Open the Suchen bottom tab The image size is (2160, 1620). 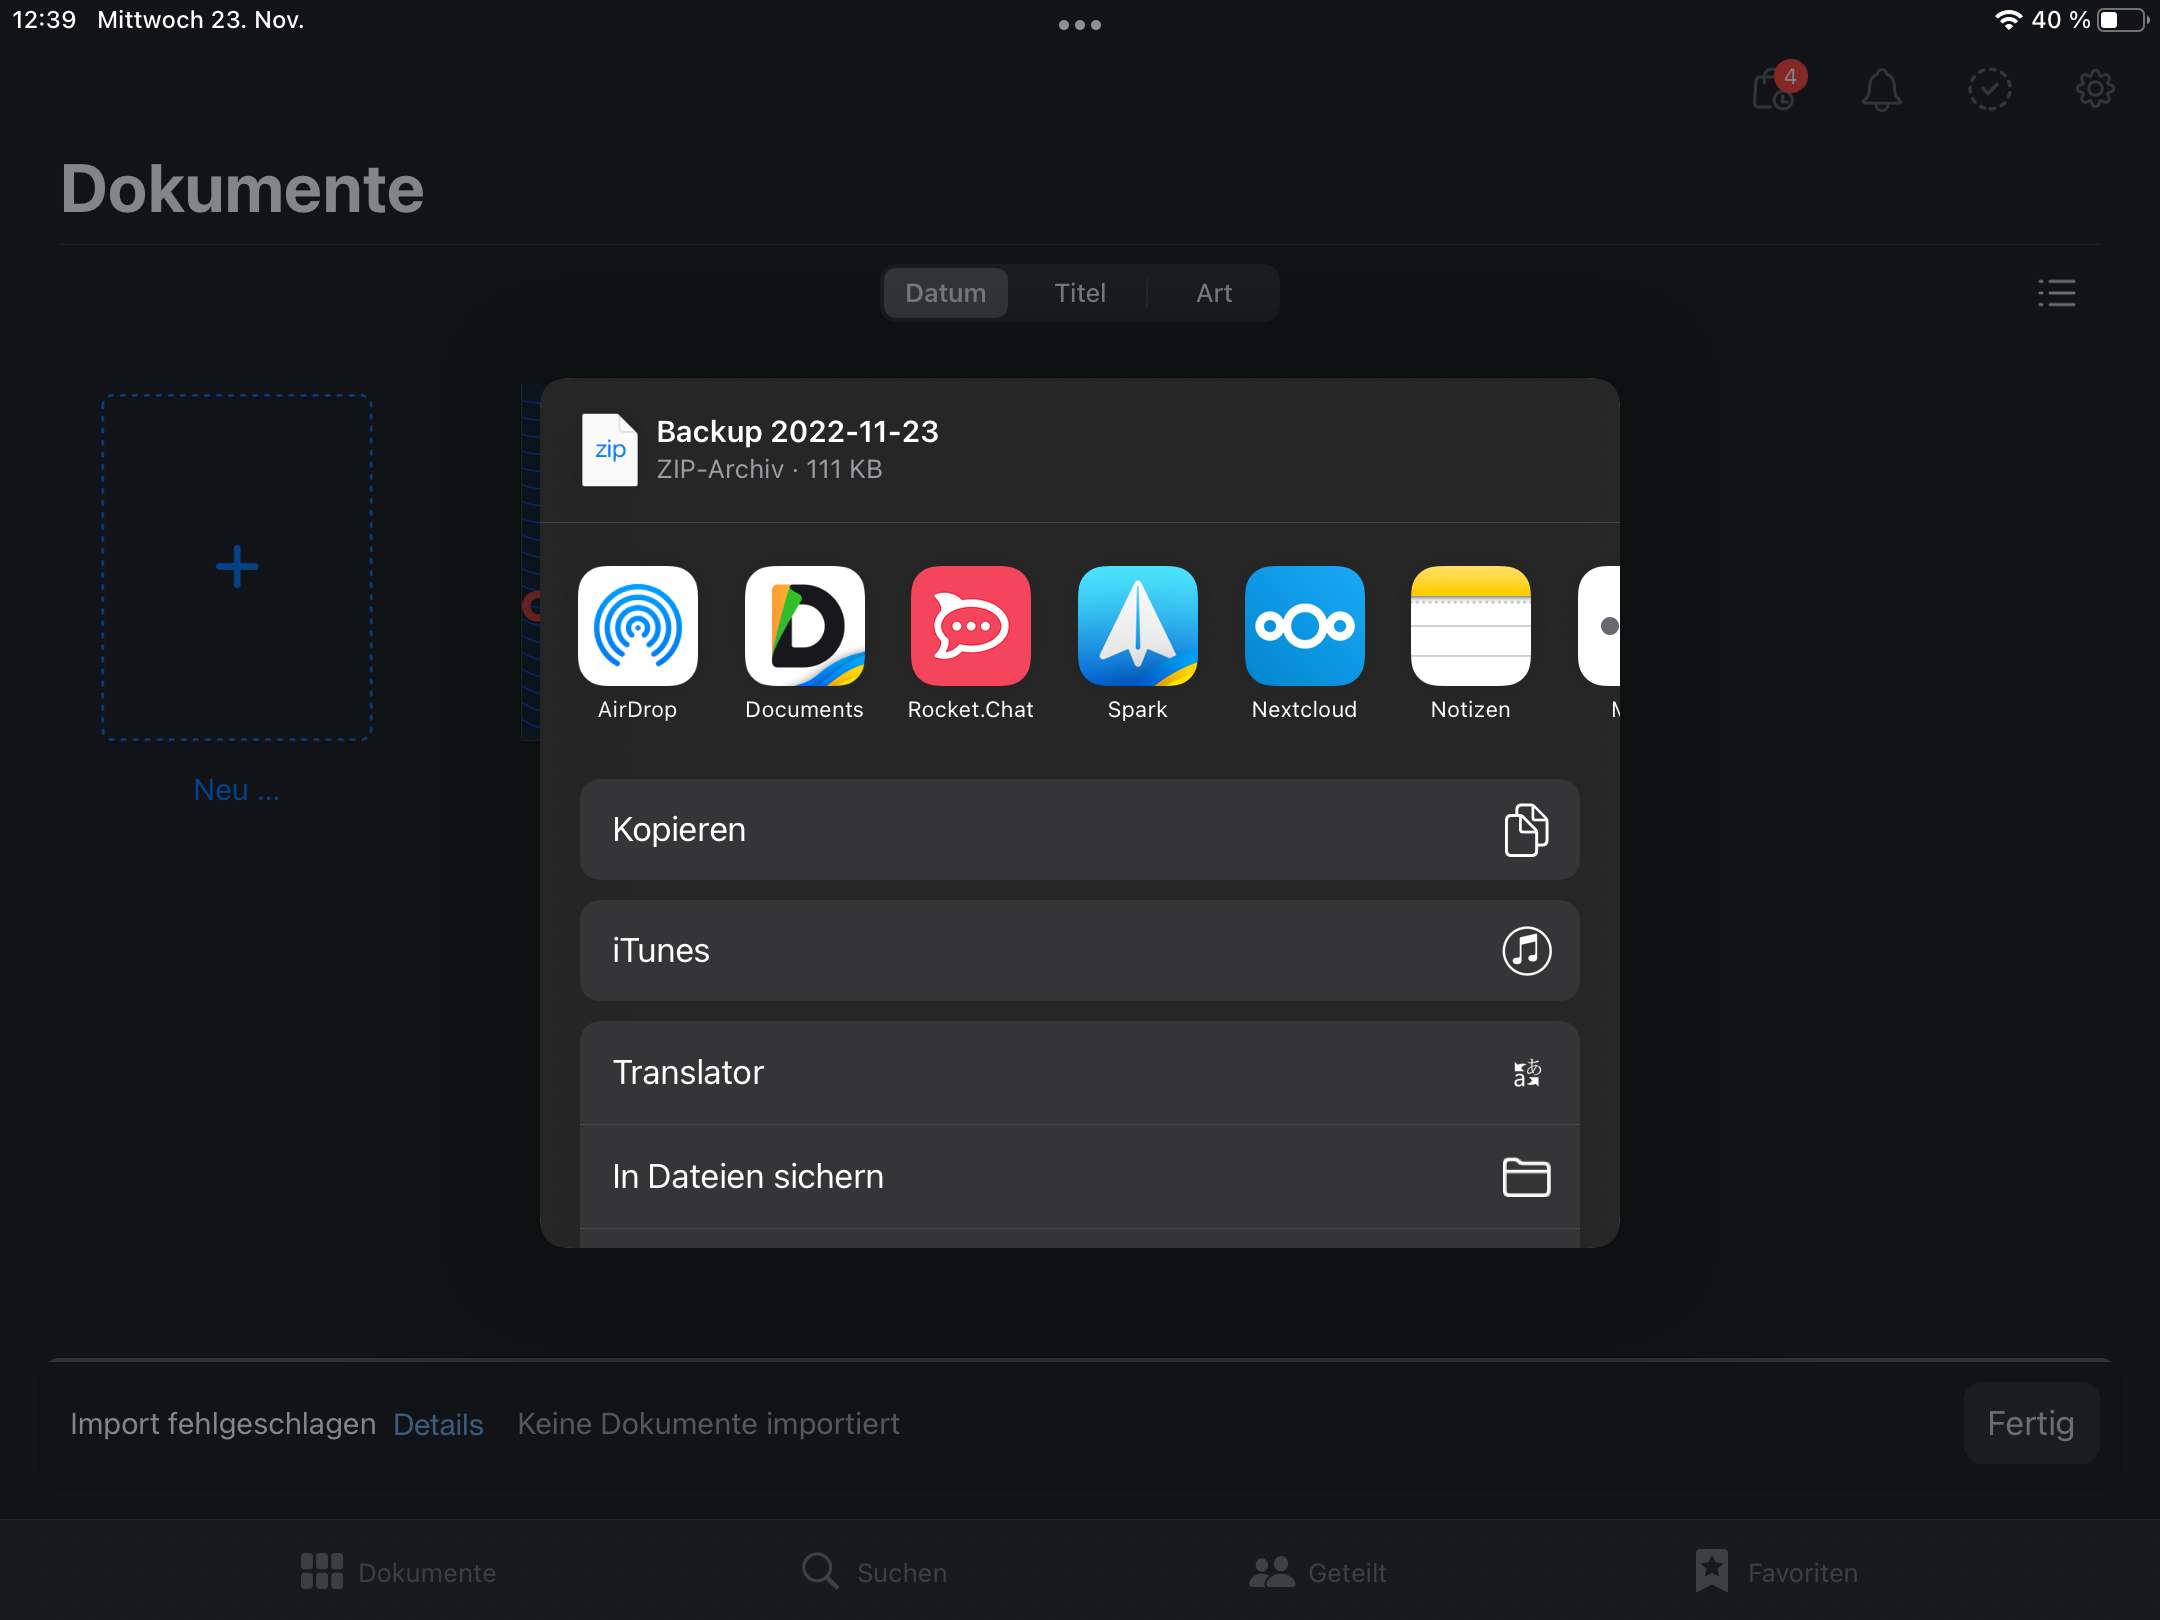pos(874,1572)
